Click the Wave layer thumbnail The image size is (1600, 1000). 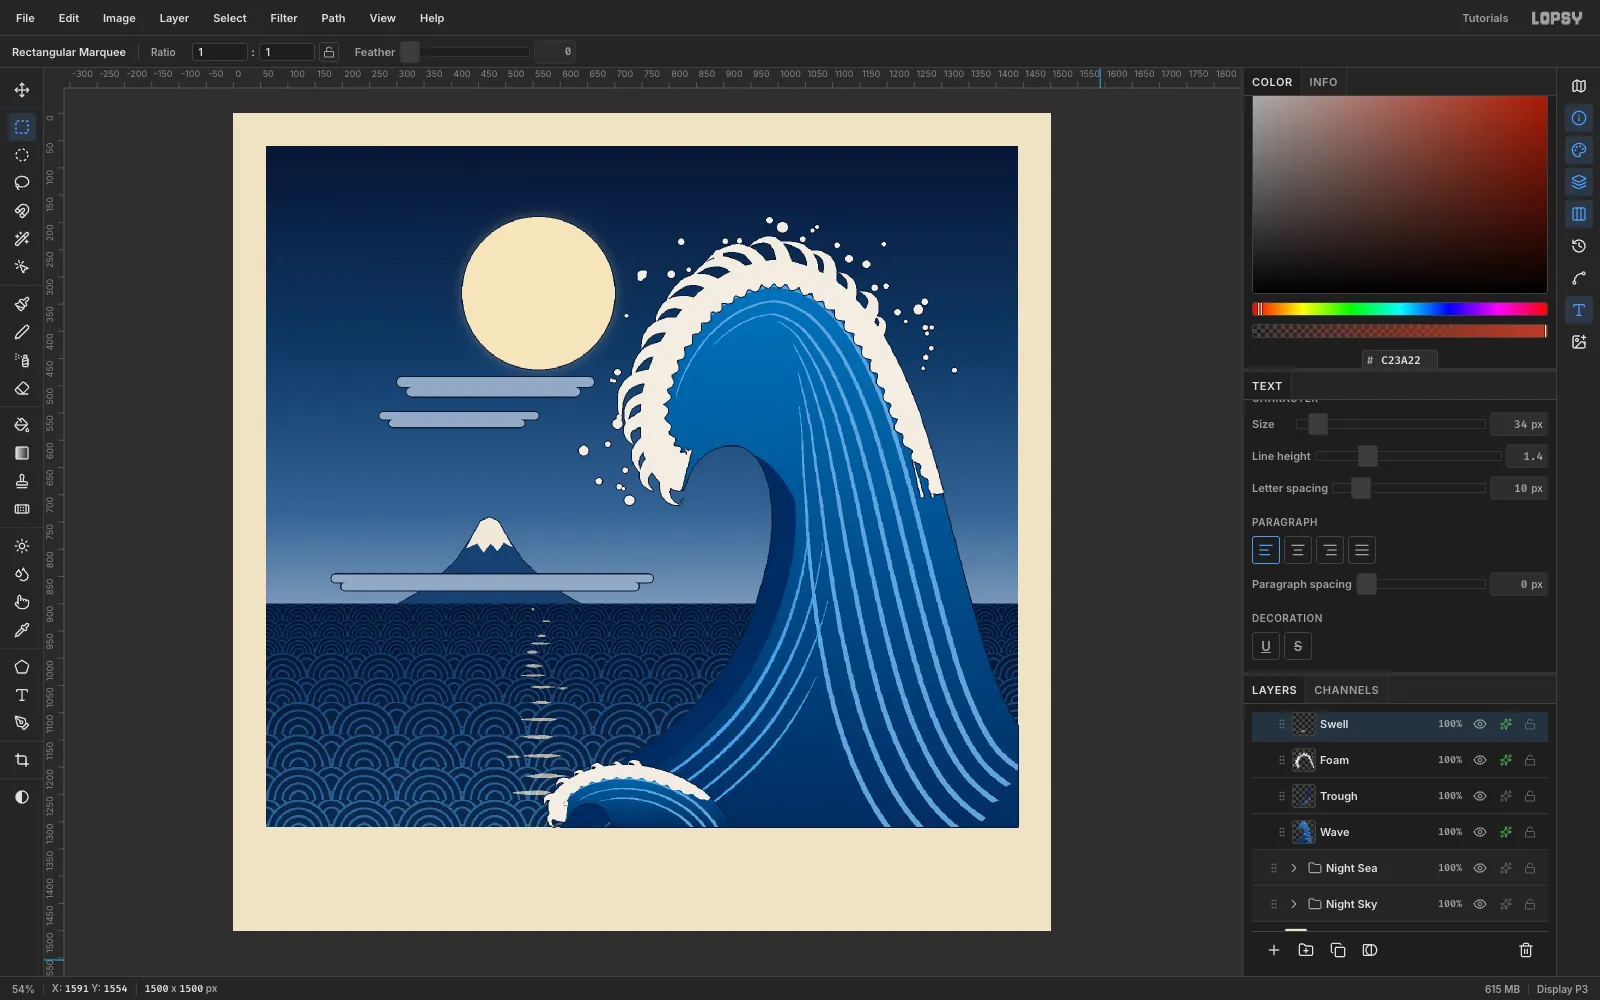[x=1304, y=832]
